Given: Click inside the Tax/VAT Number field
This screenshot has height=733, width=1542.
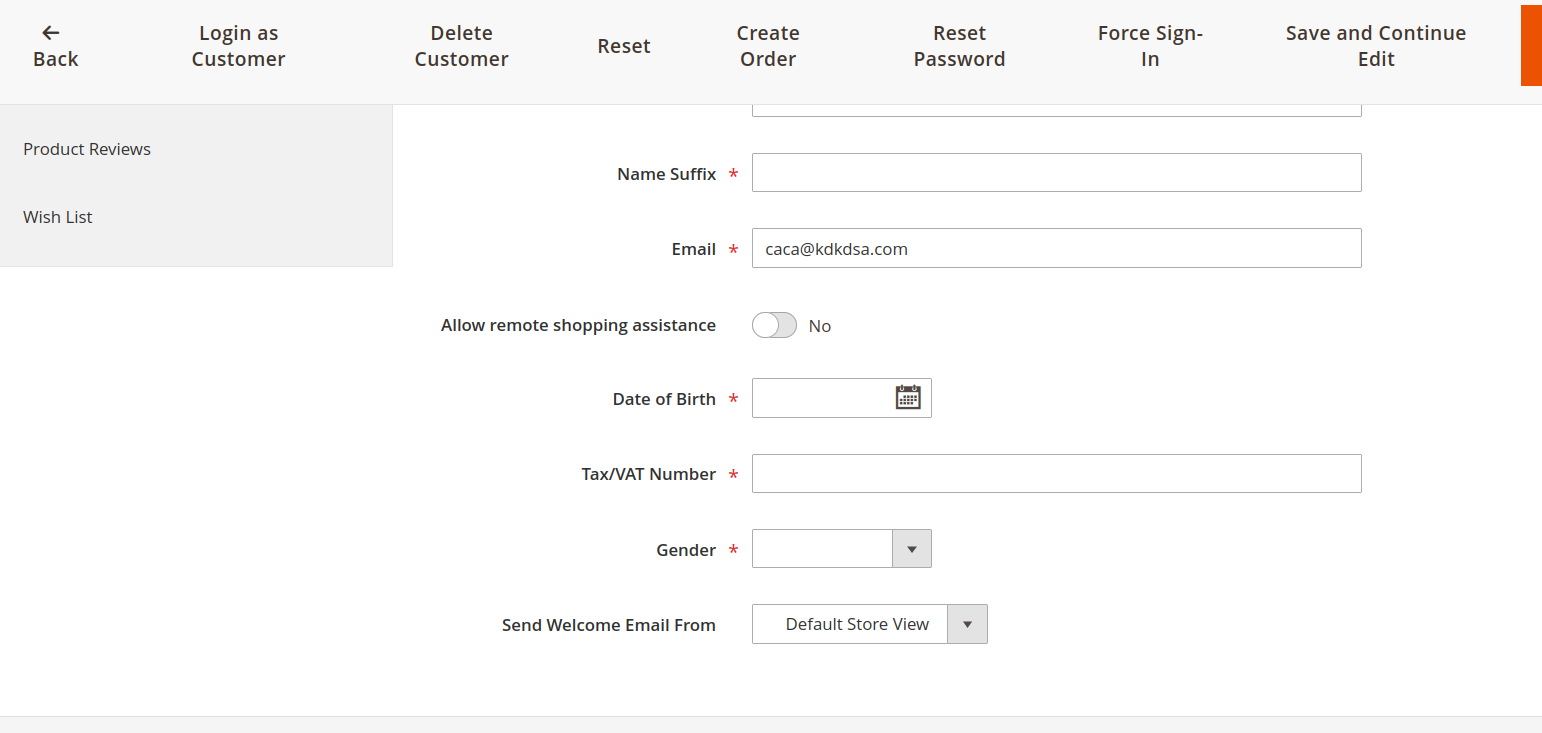Looking at the screenshot, I should coord(1056,473).
